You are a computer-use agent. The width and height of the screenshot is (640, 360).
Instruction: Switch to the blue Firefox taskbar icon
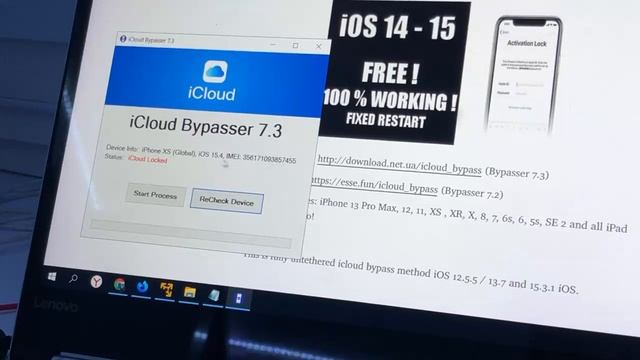142,287
